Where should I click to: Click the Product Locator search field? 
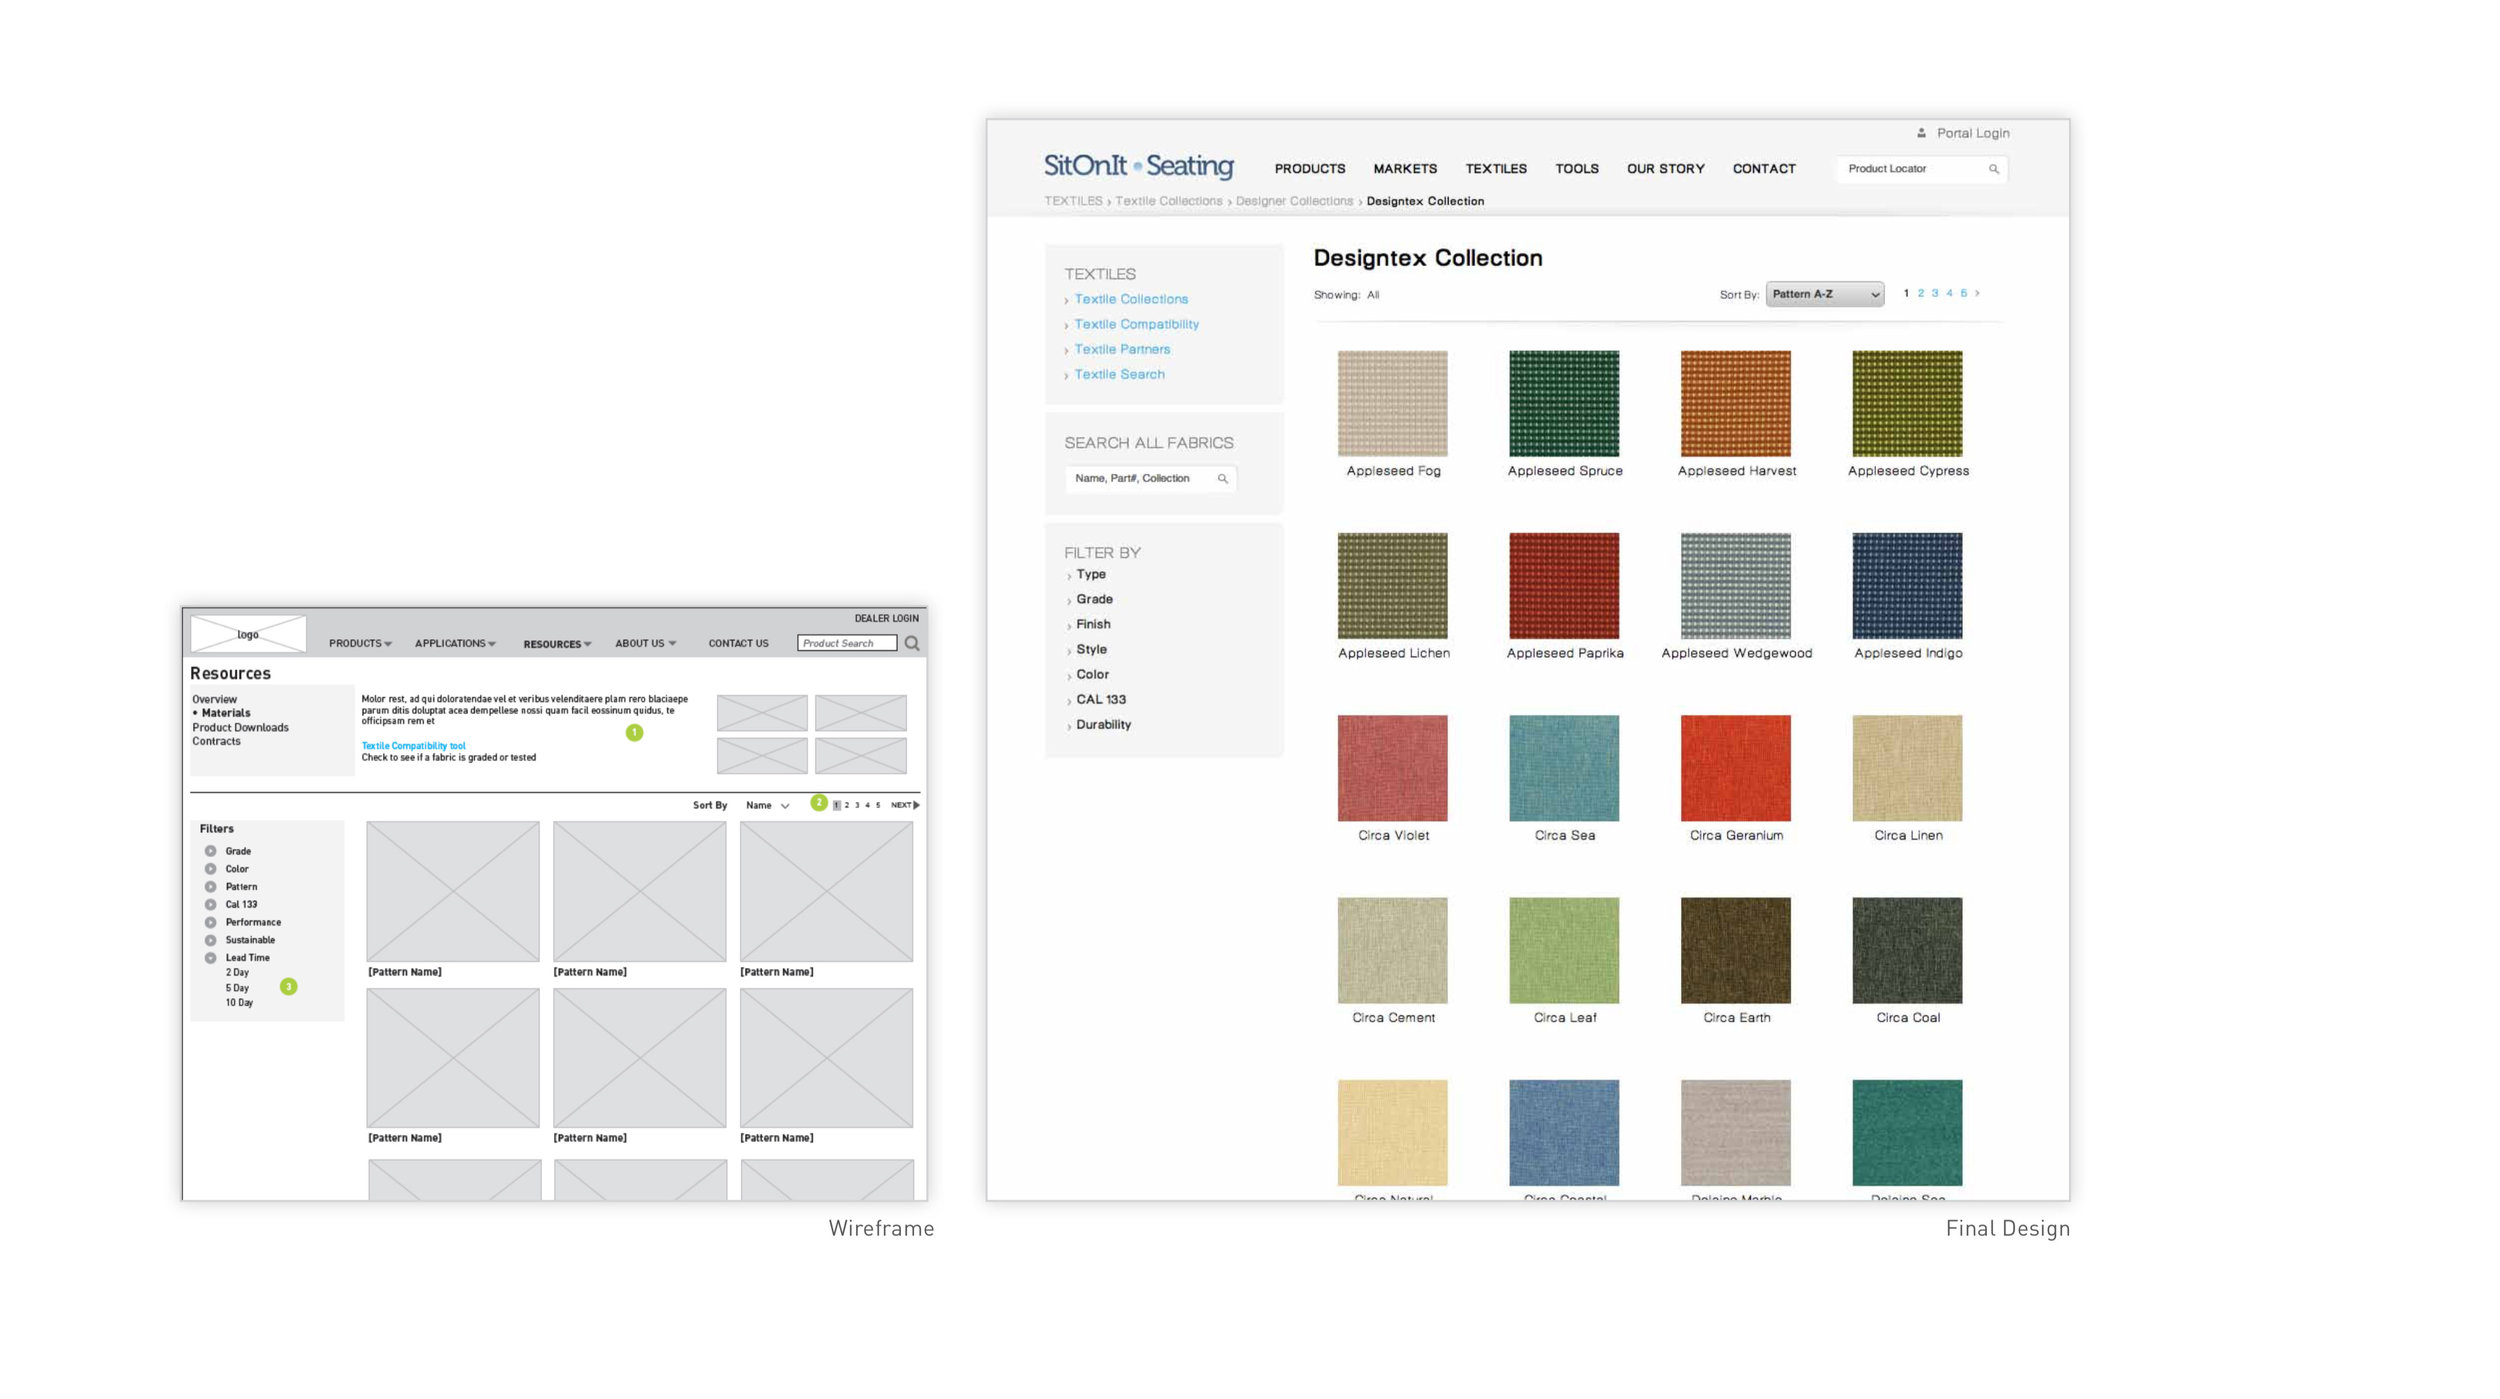coord(1921,169)
